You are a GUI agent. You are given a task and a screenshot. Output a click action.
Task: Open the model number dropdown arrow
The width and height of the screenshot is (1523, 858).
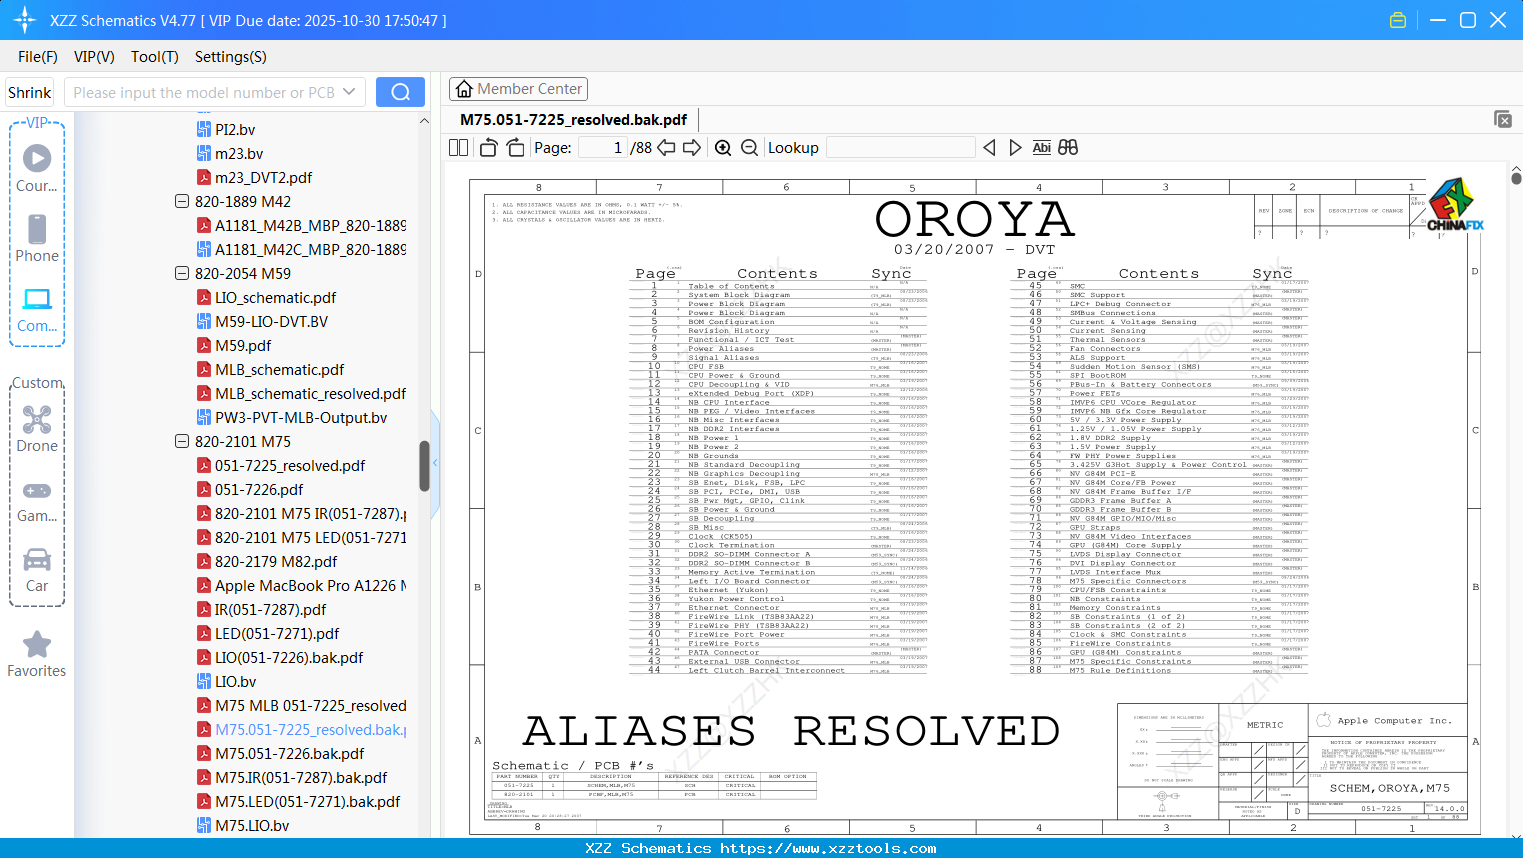coord(349,92)
